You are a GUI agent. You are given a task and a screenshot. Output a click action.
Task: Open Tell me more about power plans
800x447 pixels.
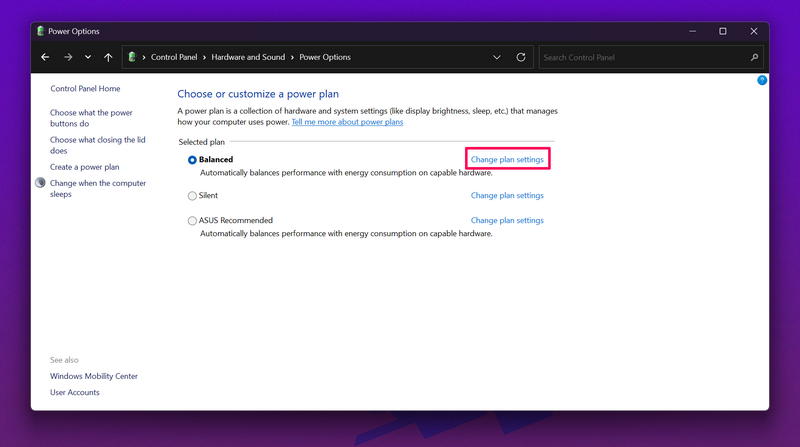coord(347,122)
